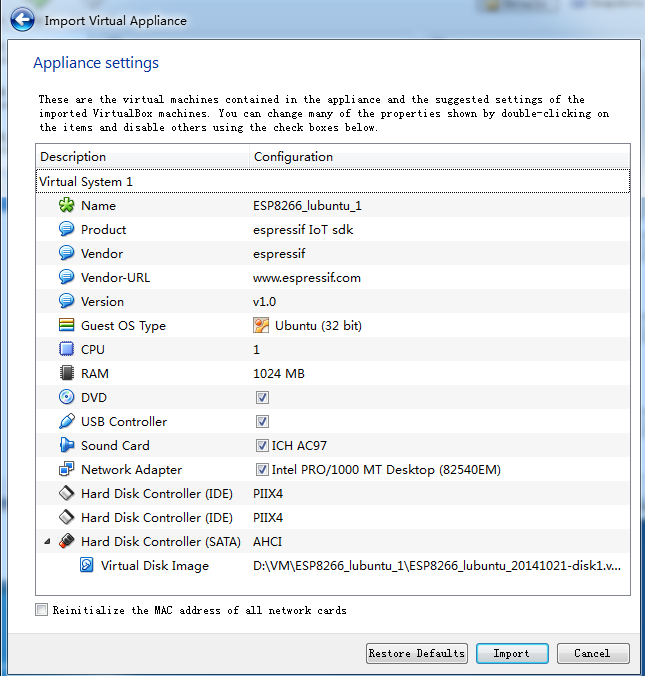Click the Restore Defaults button
Image resolution: width=645 pixels, height=676 pixels.
click(x=417, y=653)
